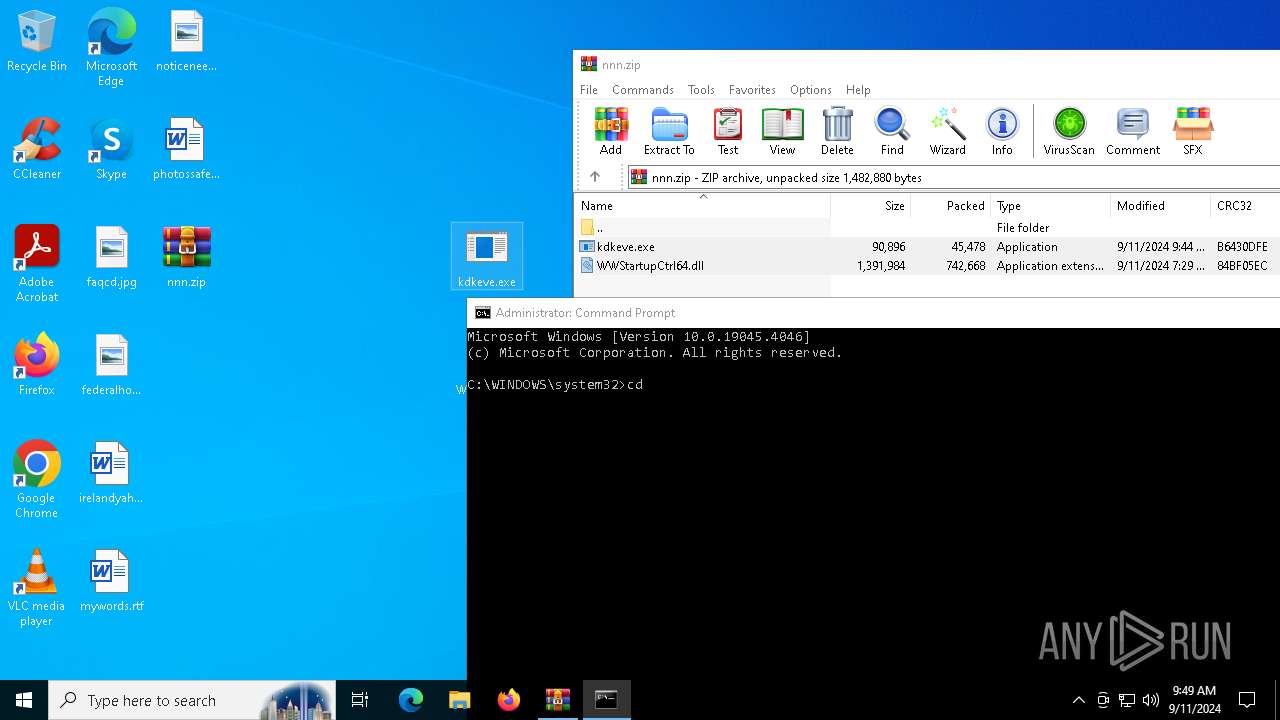Select kdkeve.exe in the archive list
Screen dimensions: 1280x720
coord(927,247)
